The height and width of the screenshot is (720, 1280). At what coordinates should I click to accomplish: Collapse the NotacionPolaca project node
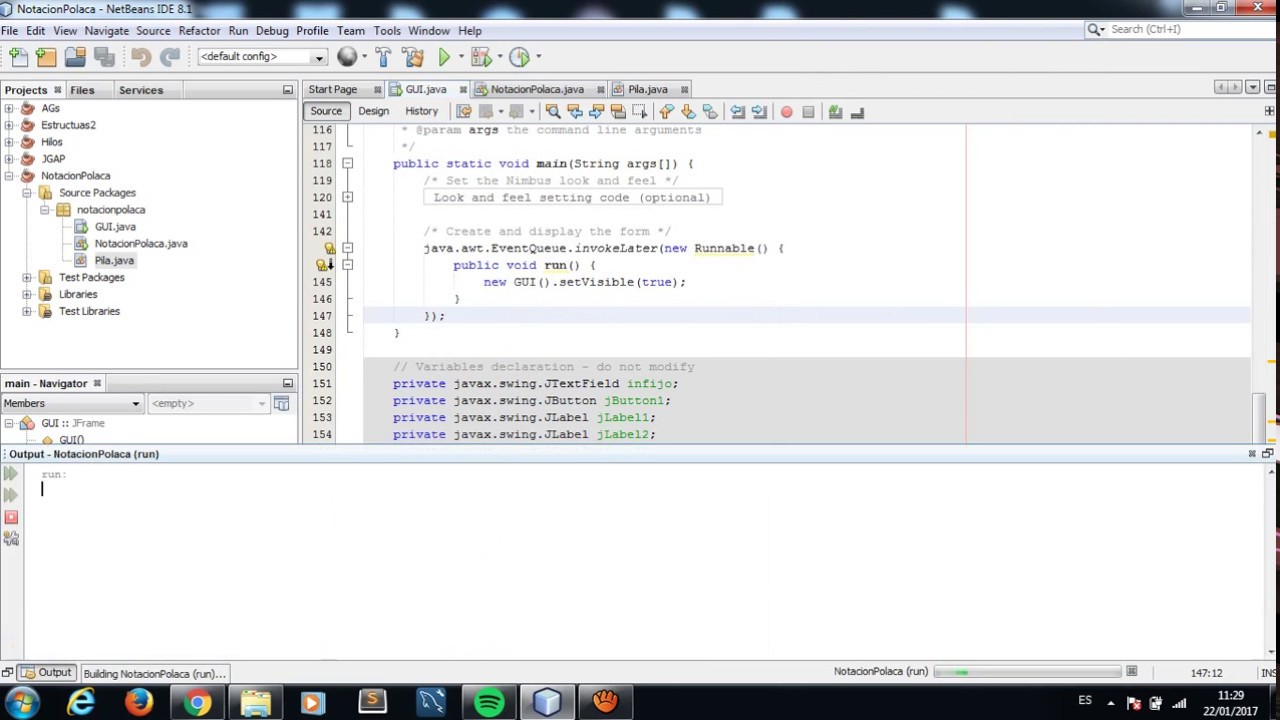9,176
